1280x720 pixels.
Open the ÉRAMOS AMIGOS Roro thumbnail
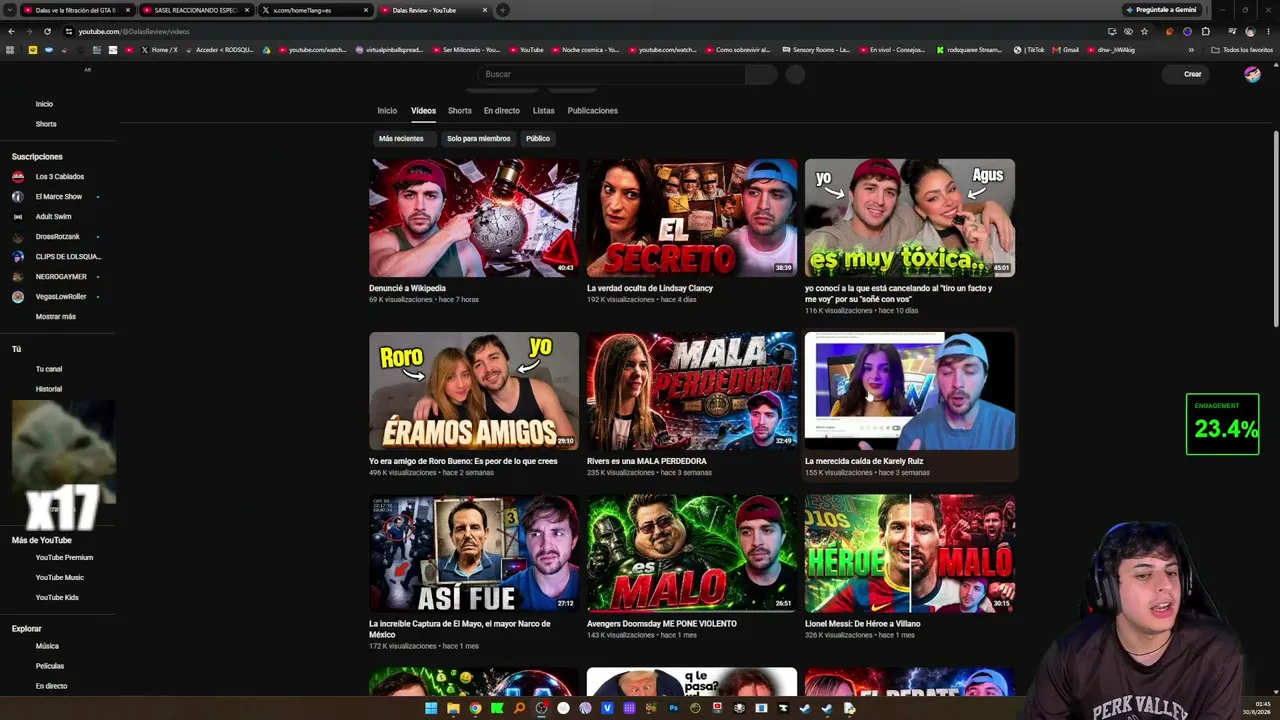pyautogui.click(x=474, y=391)
